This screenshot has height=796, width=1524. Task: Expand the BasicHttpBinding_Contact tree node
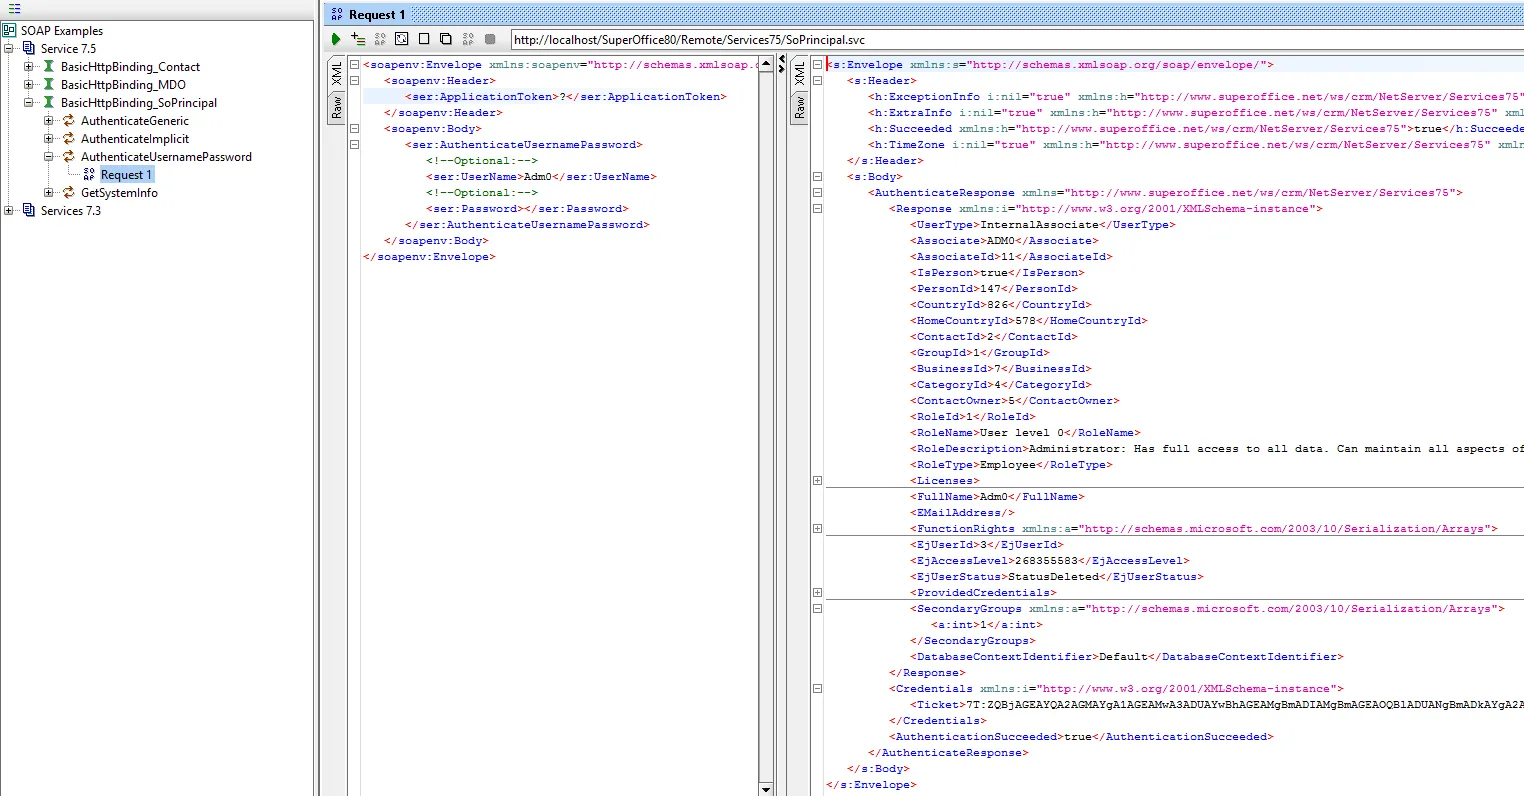tap(29, 67)
